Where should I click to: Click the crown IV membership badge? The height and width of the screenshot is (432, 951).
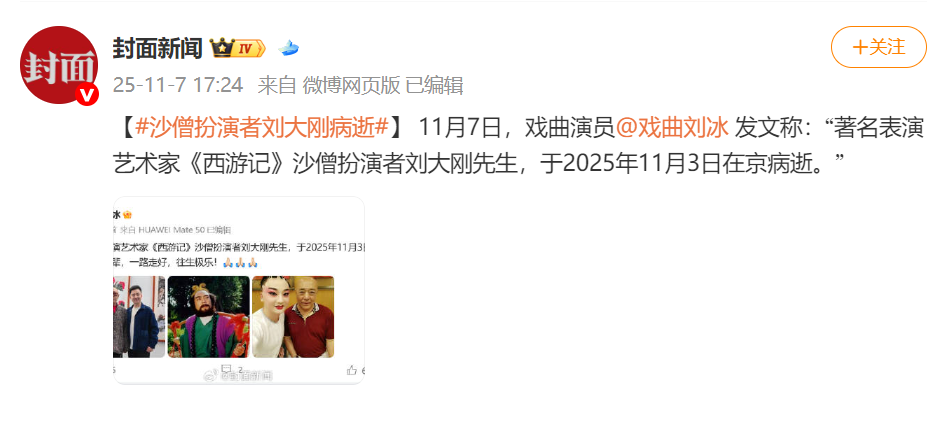(238, 47)
